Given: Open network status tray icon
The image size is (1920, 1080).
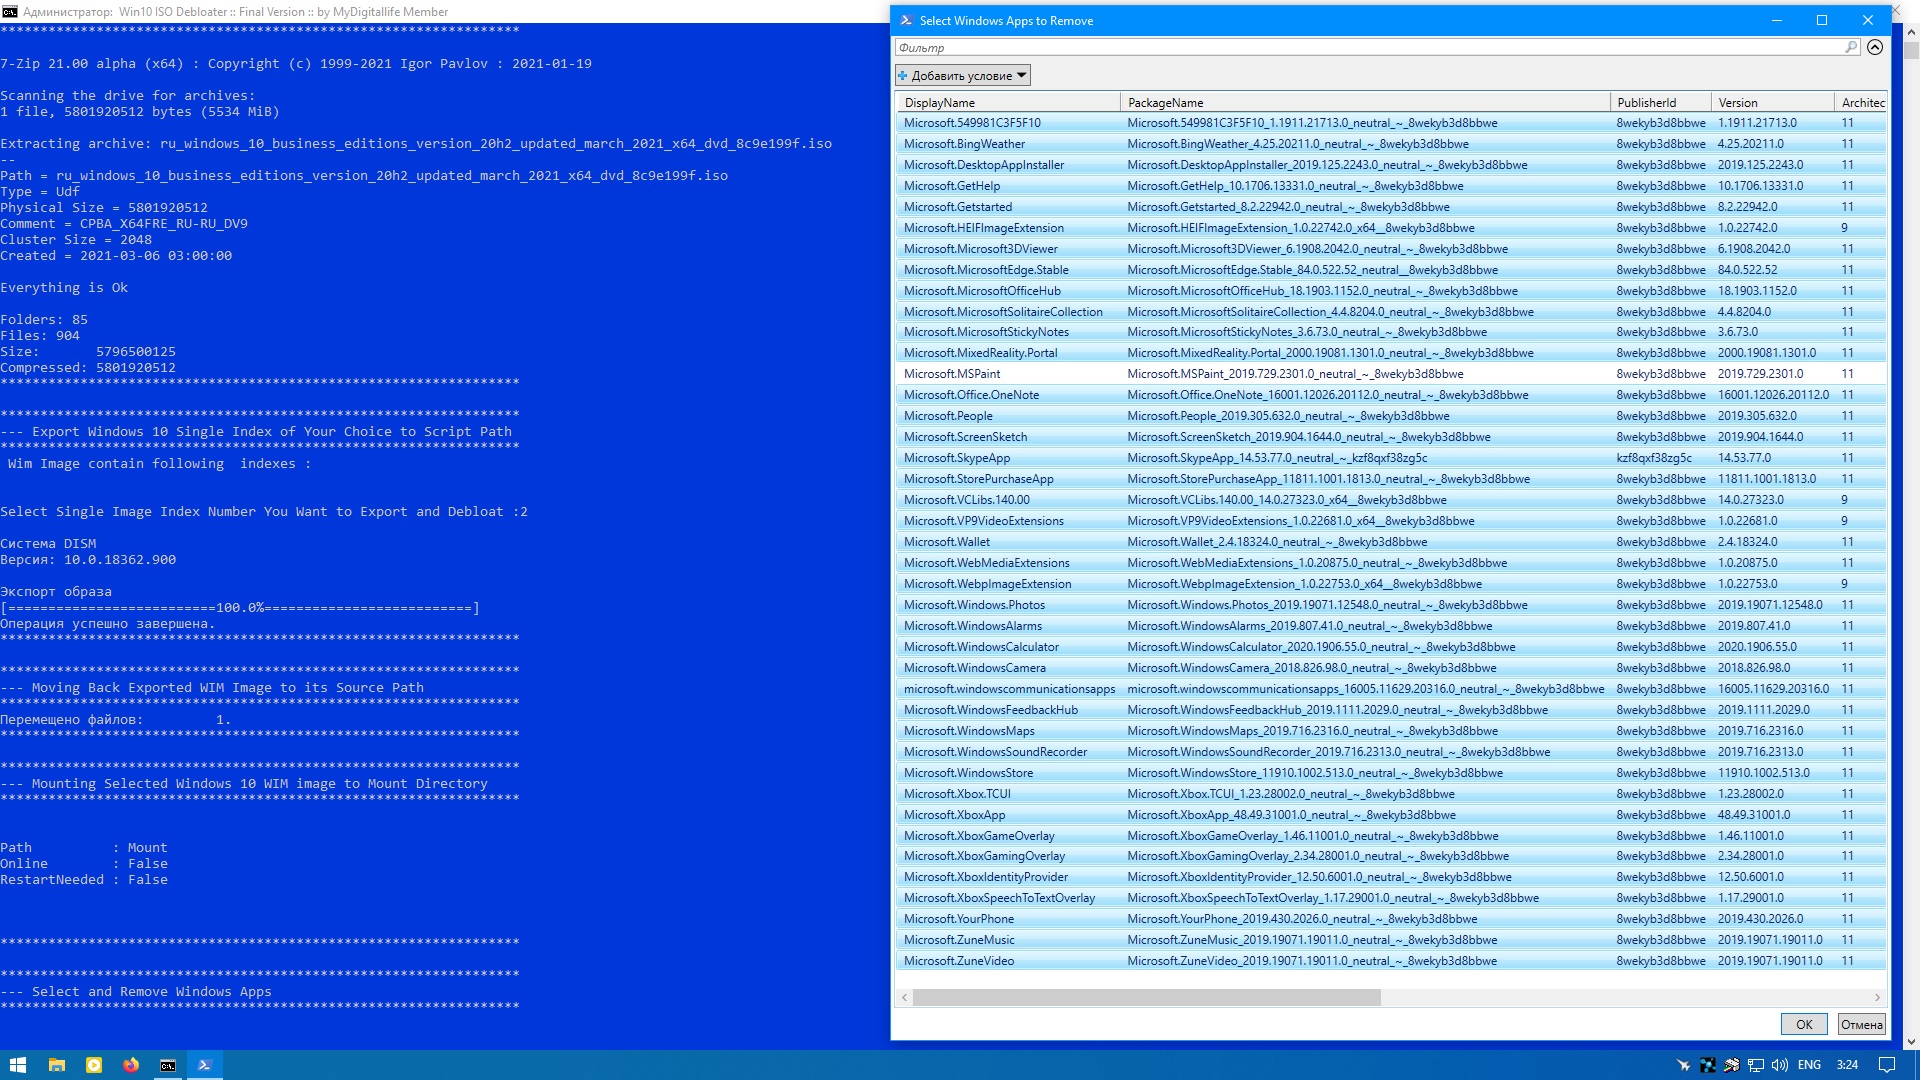Looking at the screenshot, I should click(x=1755, y=1065).
